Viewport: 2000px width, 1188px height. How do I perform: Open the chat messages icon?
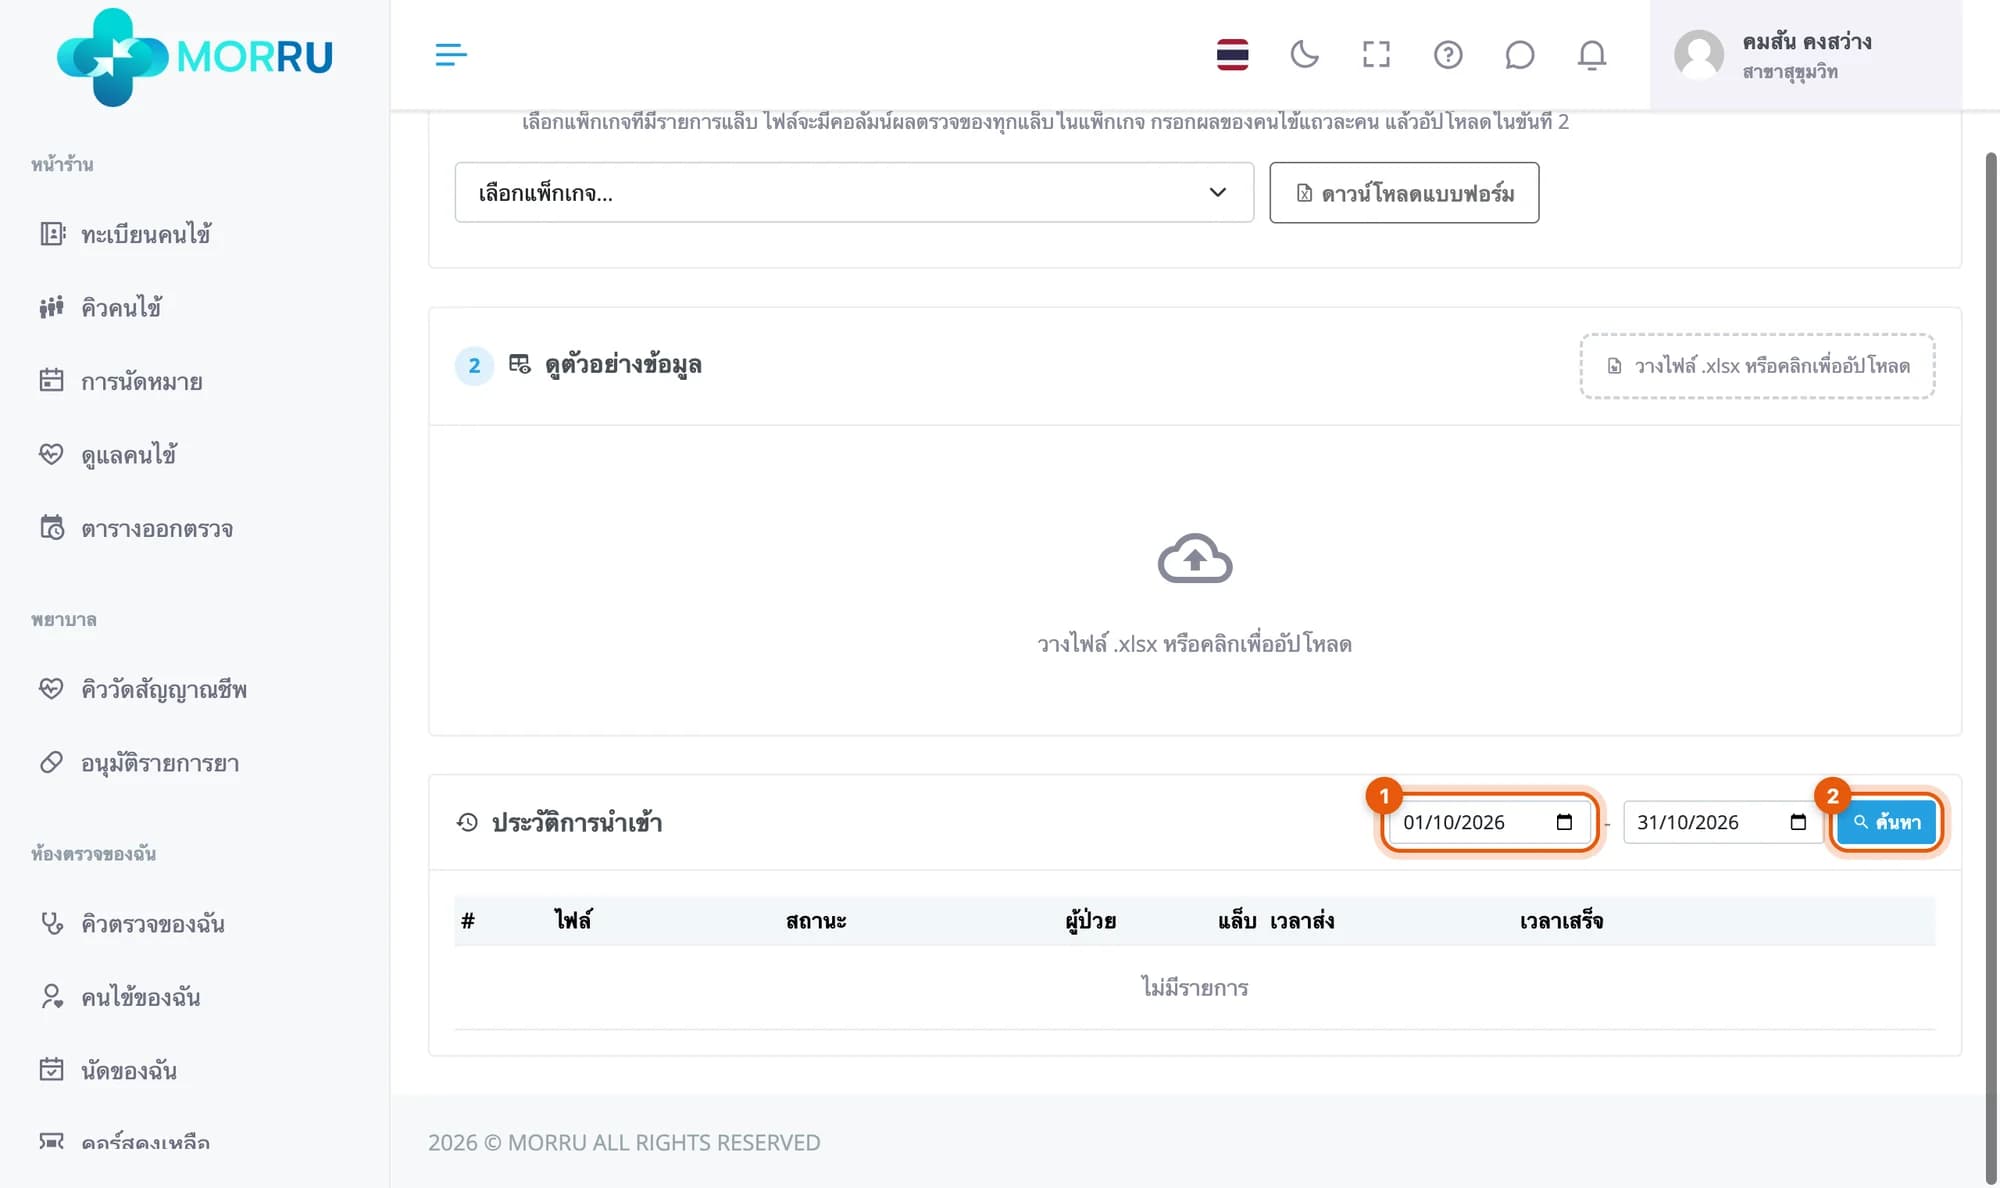point(1519,54)
